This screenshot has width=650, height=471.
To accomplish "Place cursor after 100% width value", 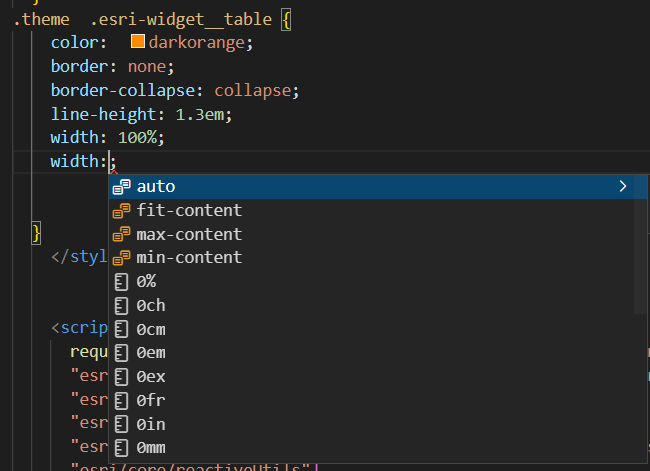I will 165,138.
